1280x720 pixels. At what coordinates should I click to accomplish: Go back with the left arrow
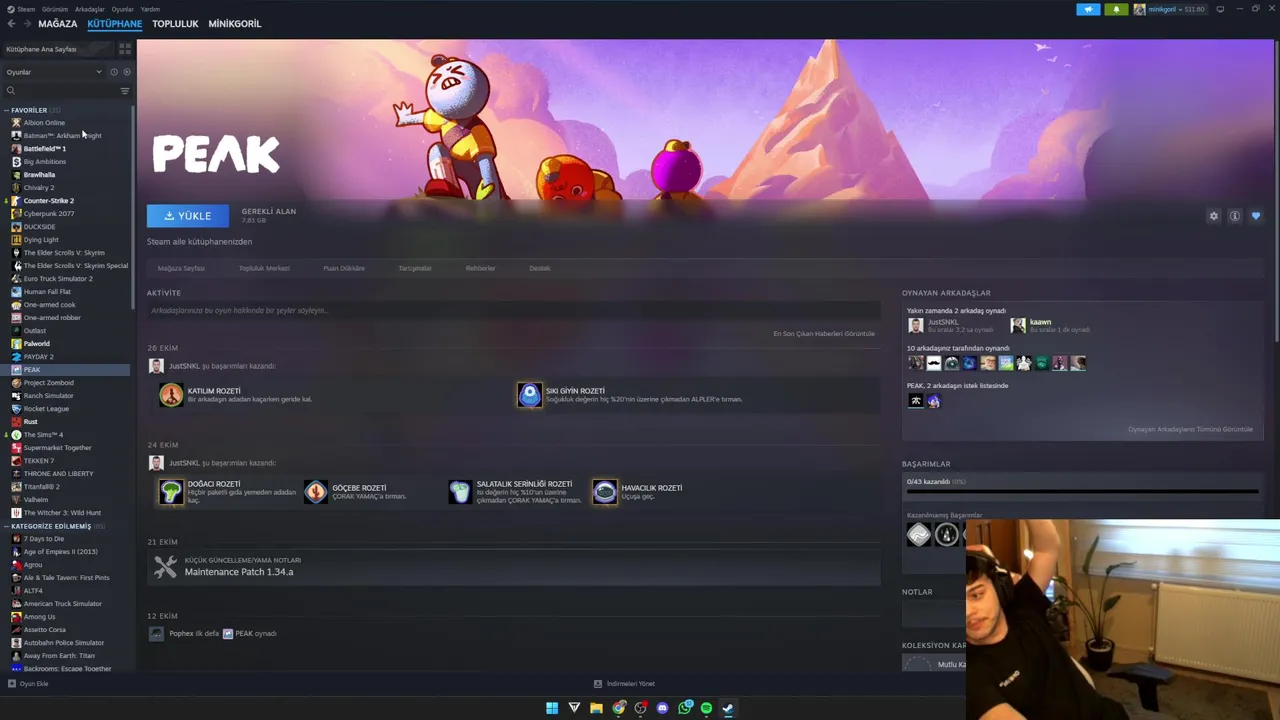(11, 23)
